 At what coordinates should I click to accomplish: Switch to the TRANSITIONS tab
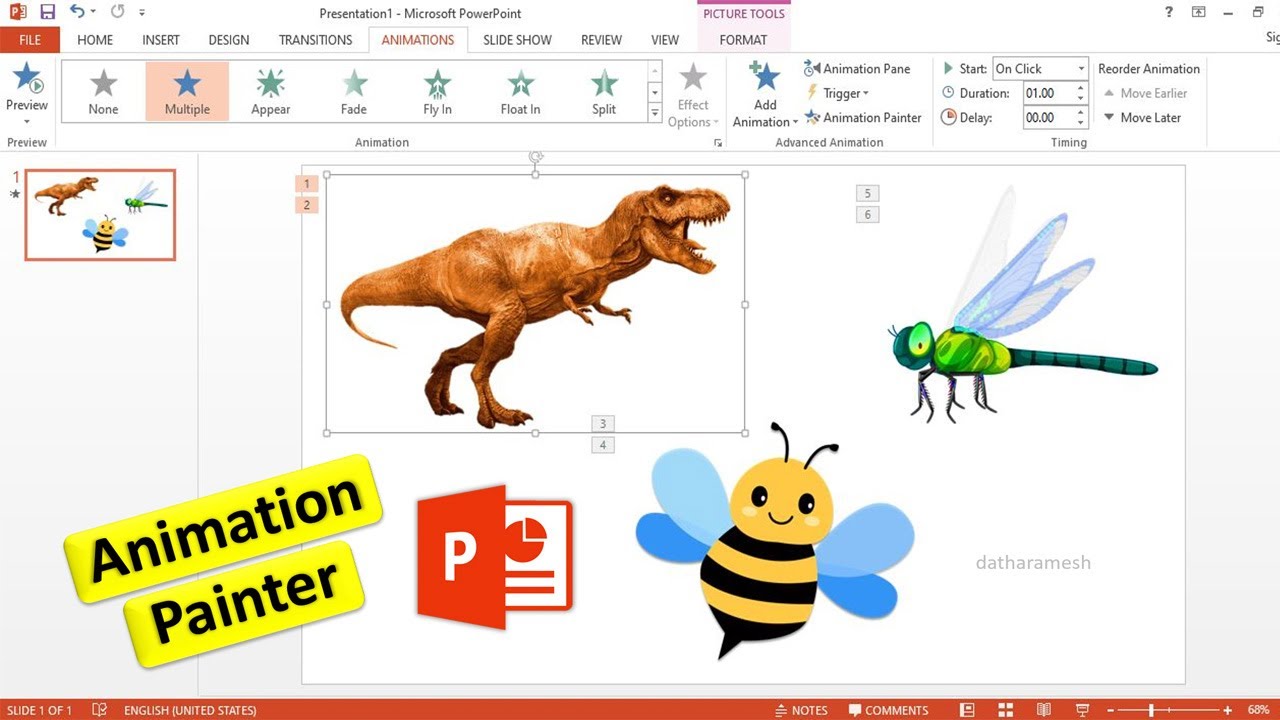click(x=316, y=40)
